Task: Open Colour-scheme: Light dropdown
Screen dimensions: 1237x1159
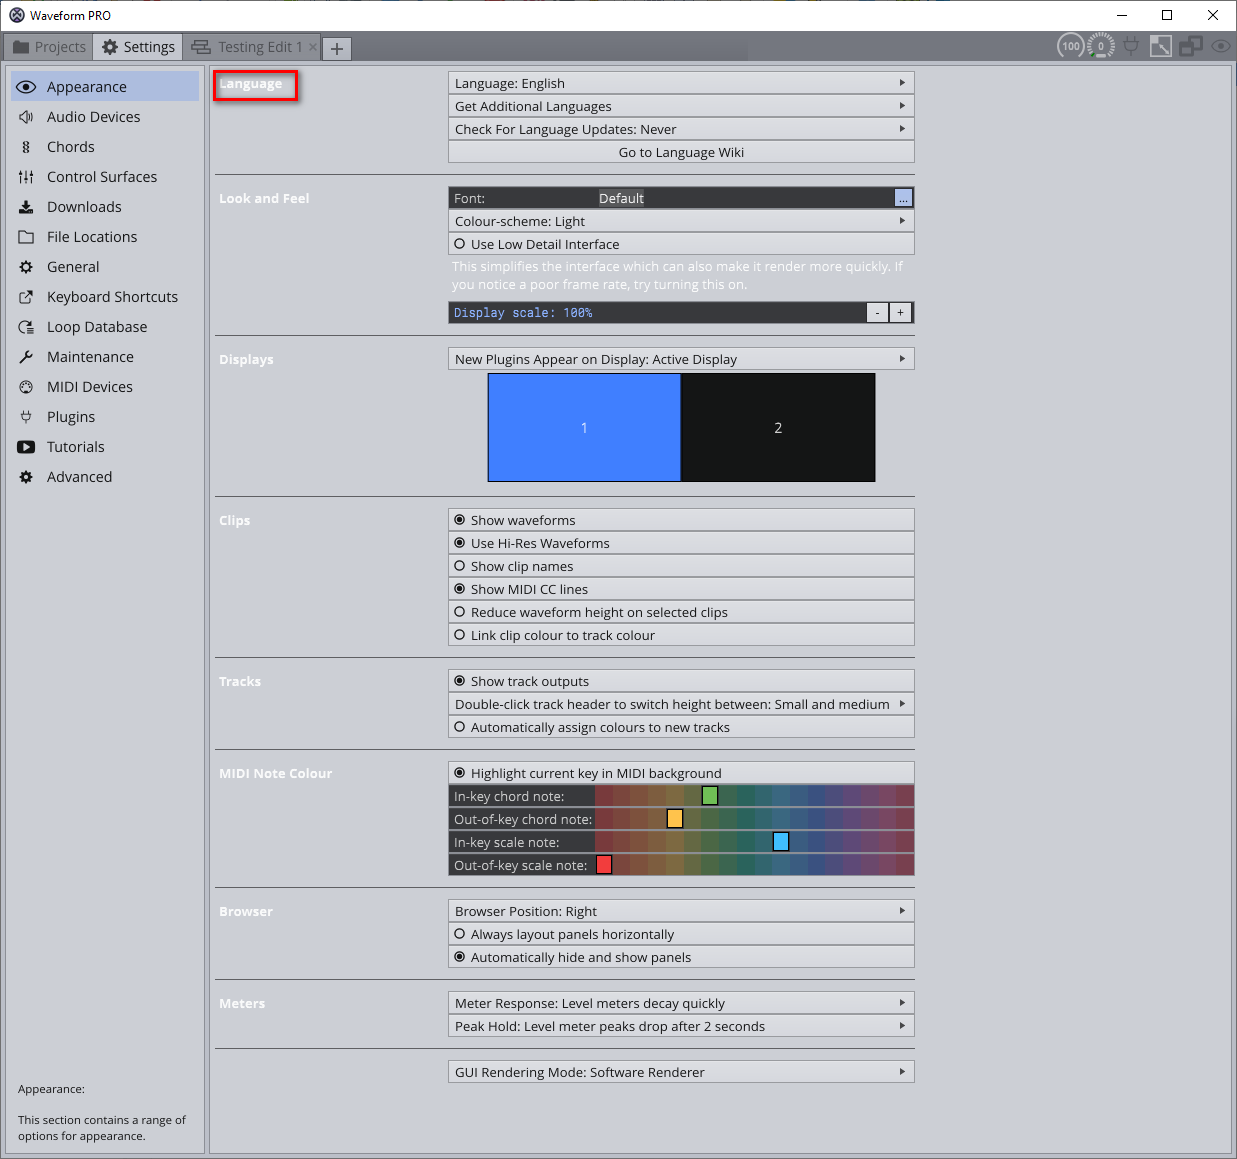Action: tap(681, 221)
